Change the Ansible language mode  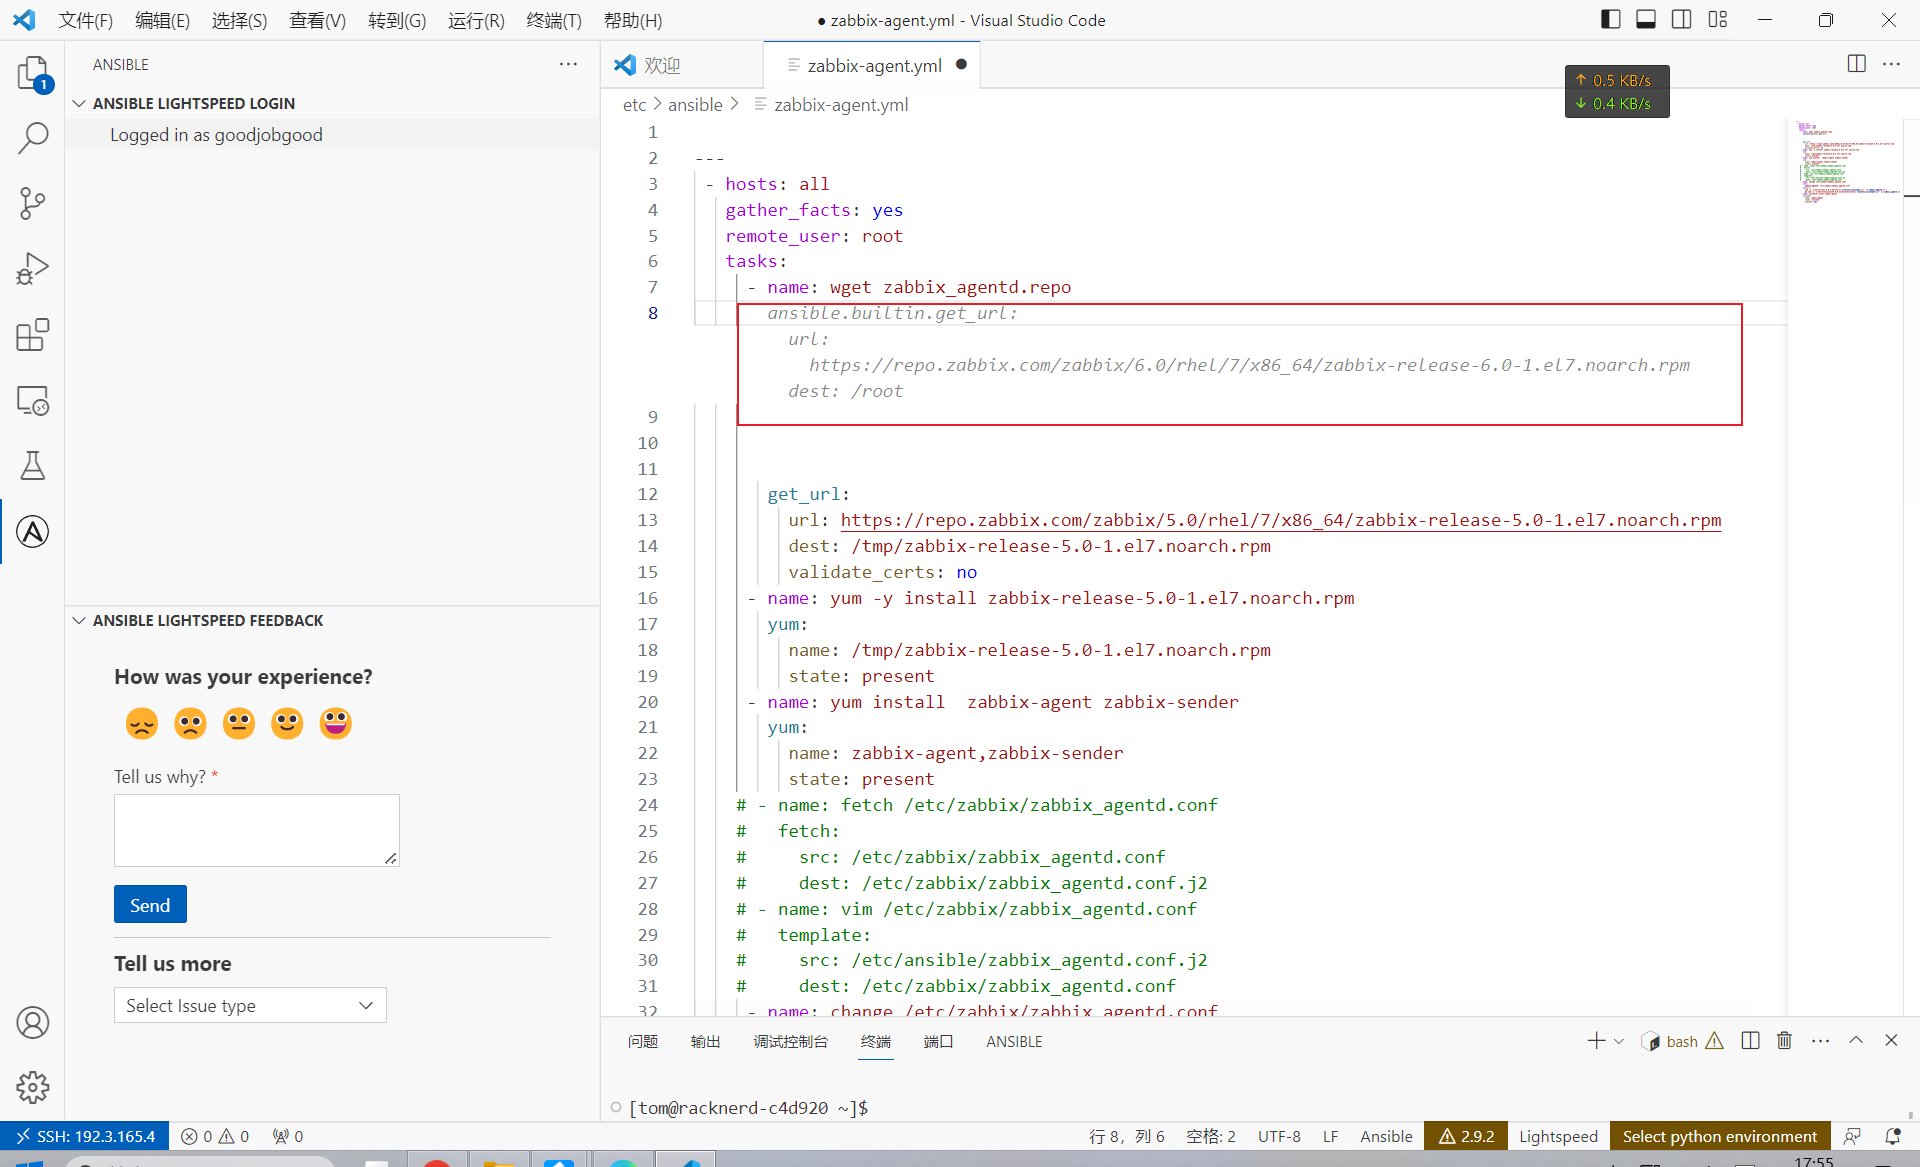pos(1386,1136)
